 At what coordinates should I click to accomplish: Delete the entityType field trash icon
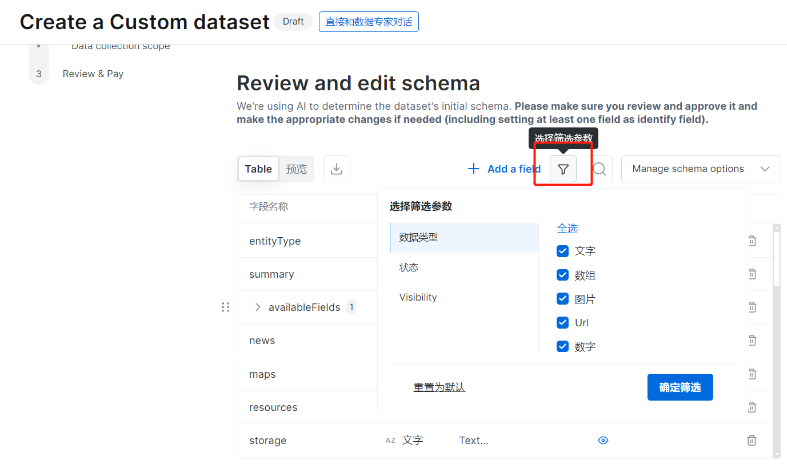pyautogui.click(x=752, y=241)
